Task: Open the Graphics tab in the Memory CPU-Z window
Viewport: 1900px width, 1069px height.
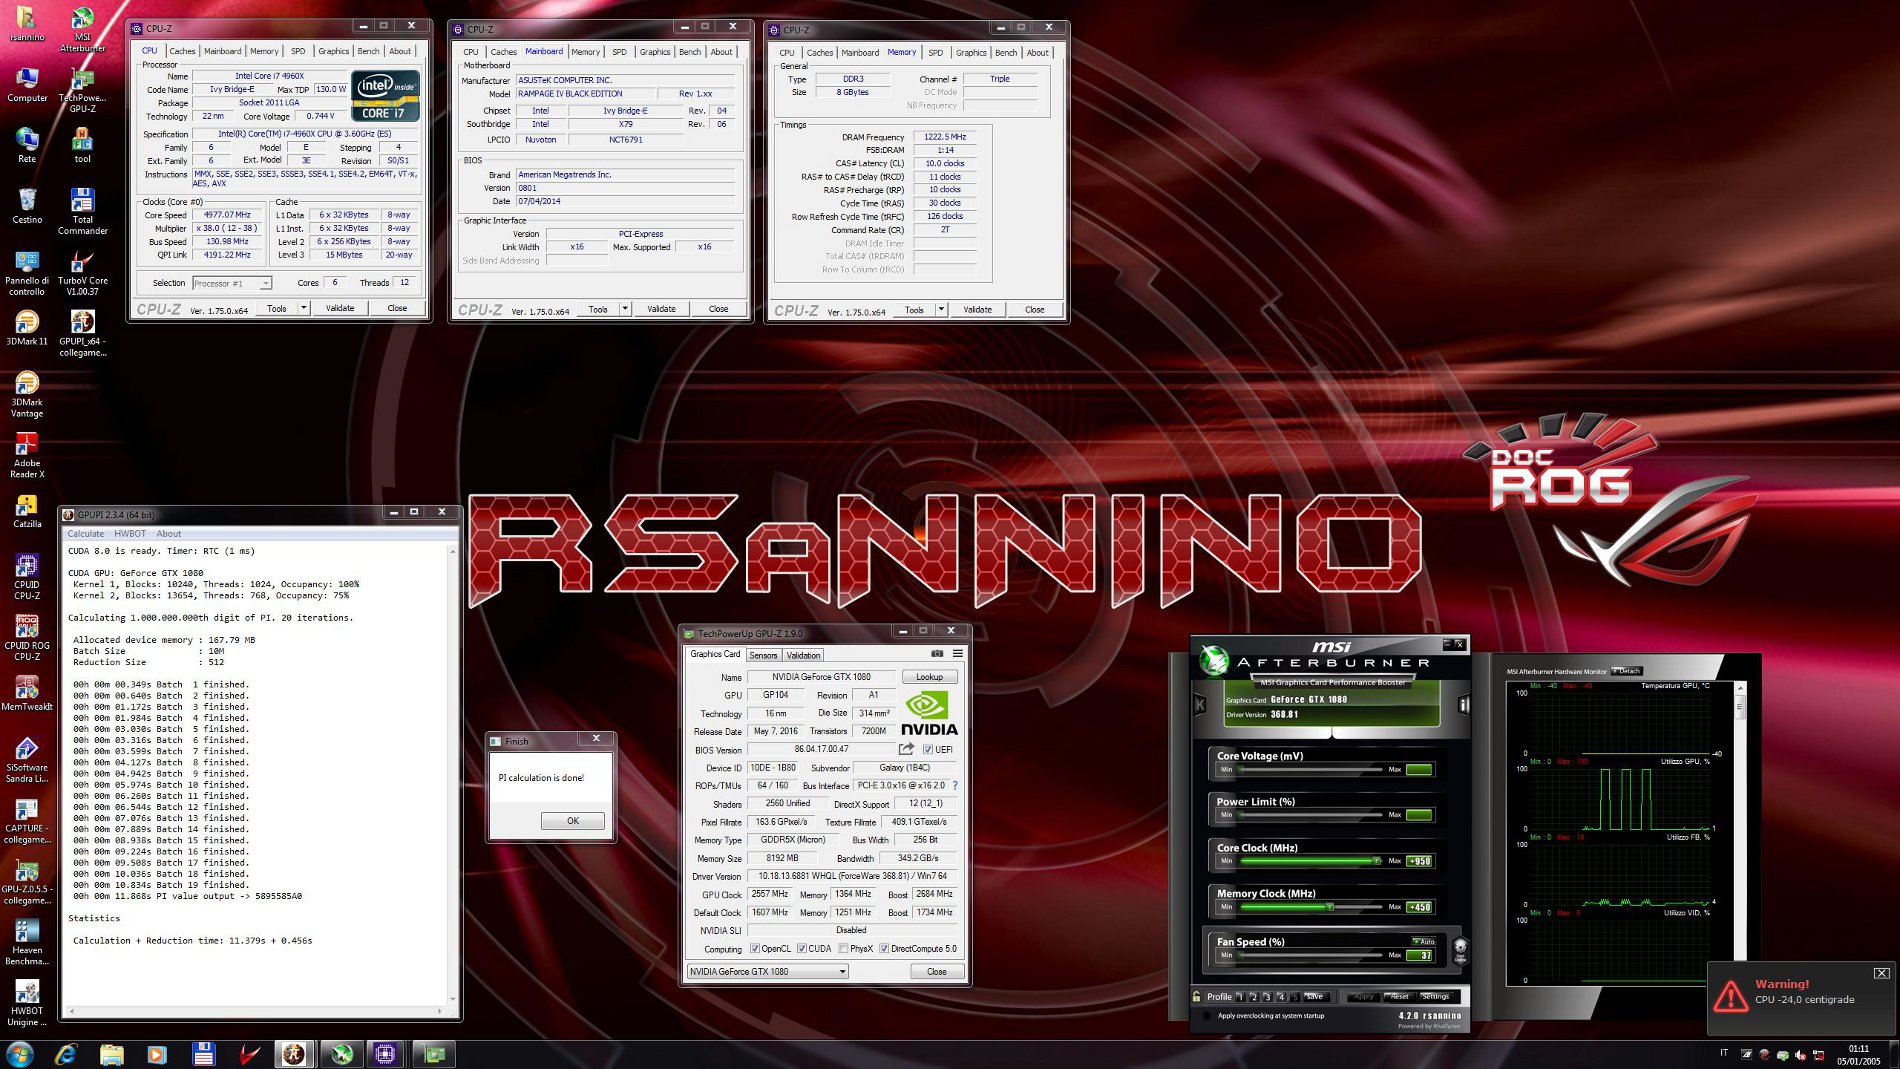Action: point(970,53)
